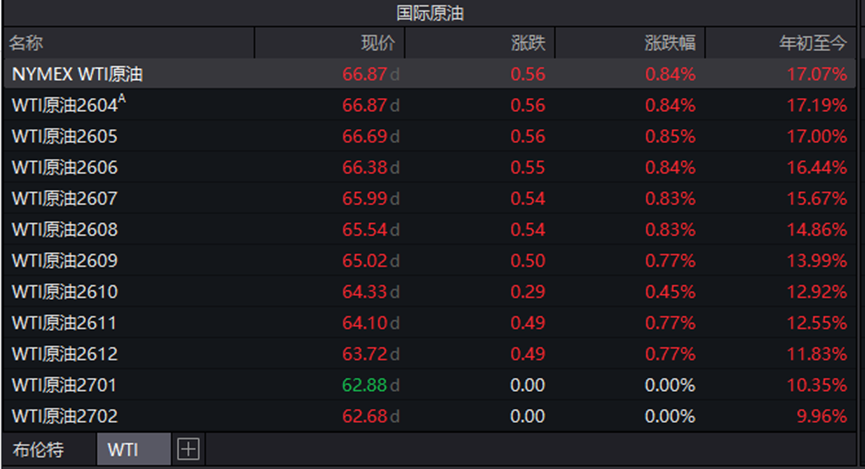865x469 pixels.
Task: Select the WTI tab
Action: tap(123, 450)
